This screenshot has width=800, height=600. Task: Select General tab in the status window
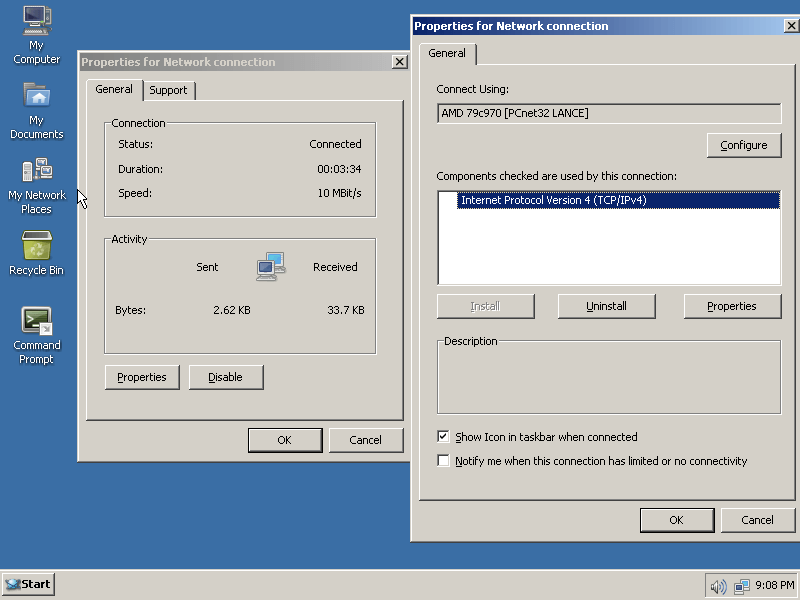tap(114, 89)
